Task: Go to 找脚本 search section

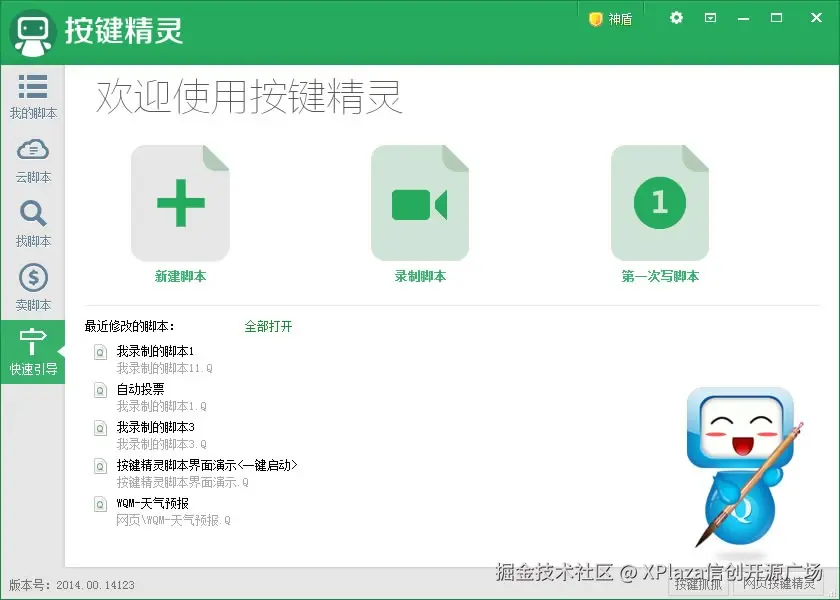Action: click(33, 224)
